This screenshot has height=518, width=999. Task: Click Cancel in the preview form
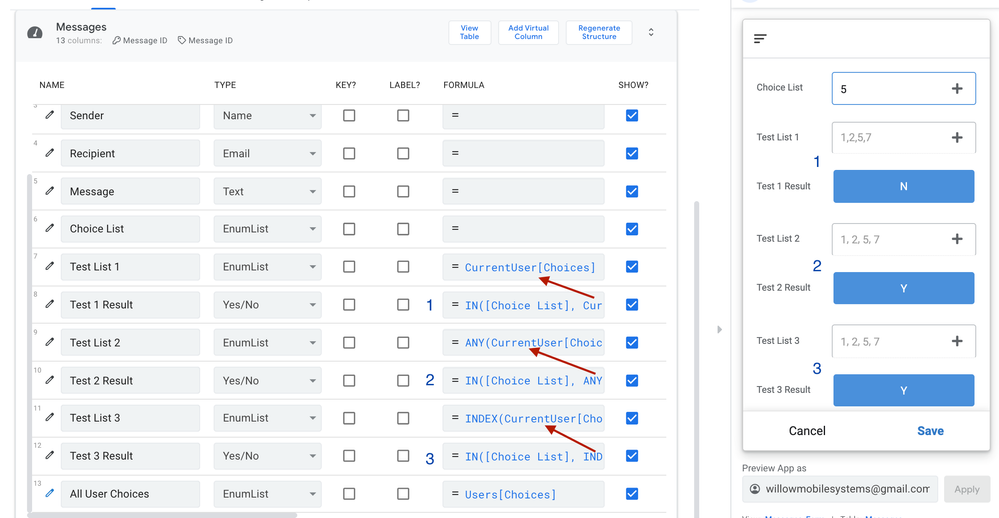coord(807,431)
